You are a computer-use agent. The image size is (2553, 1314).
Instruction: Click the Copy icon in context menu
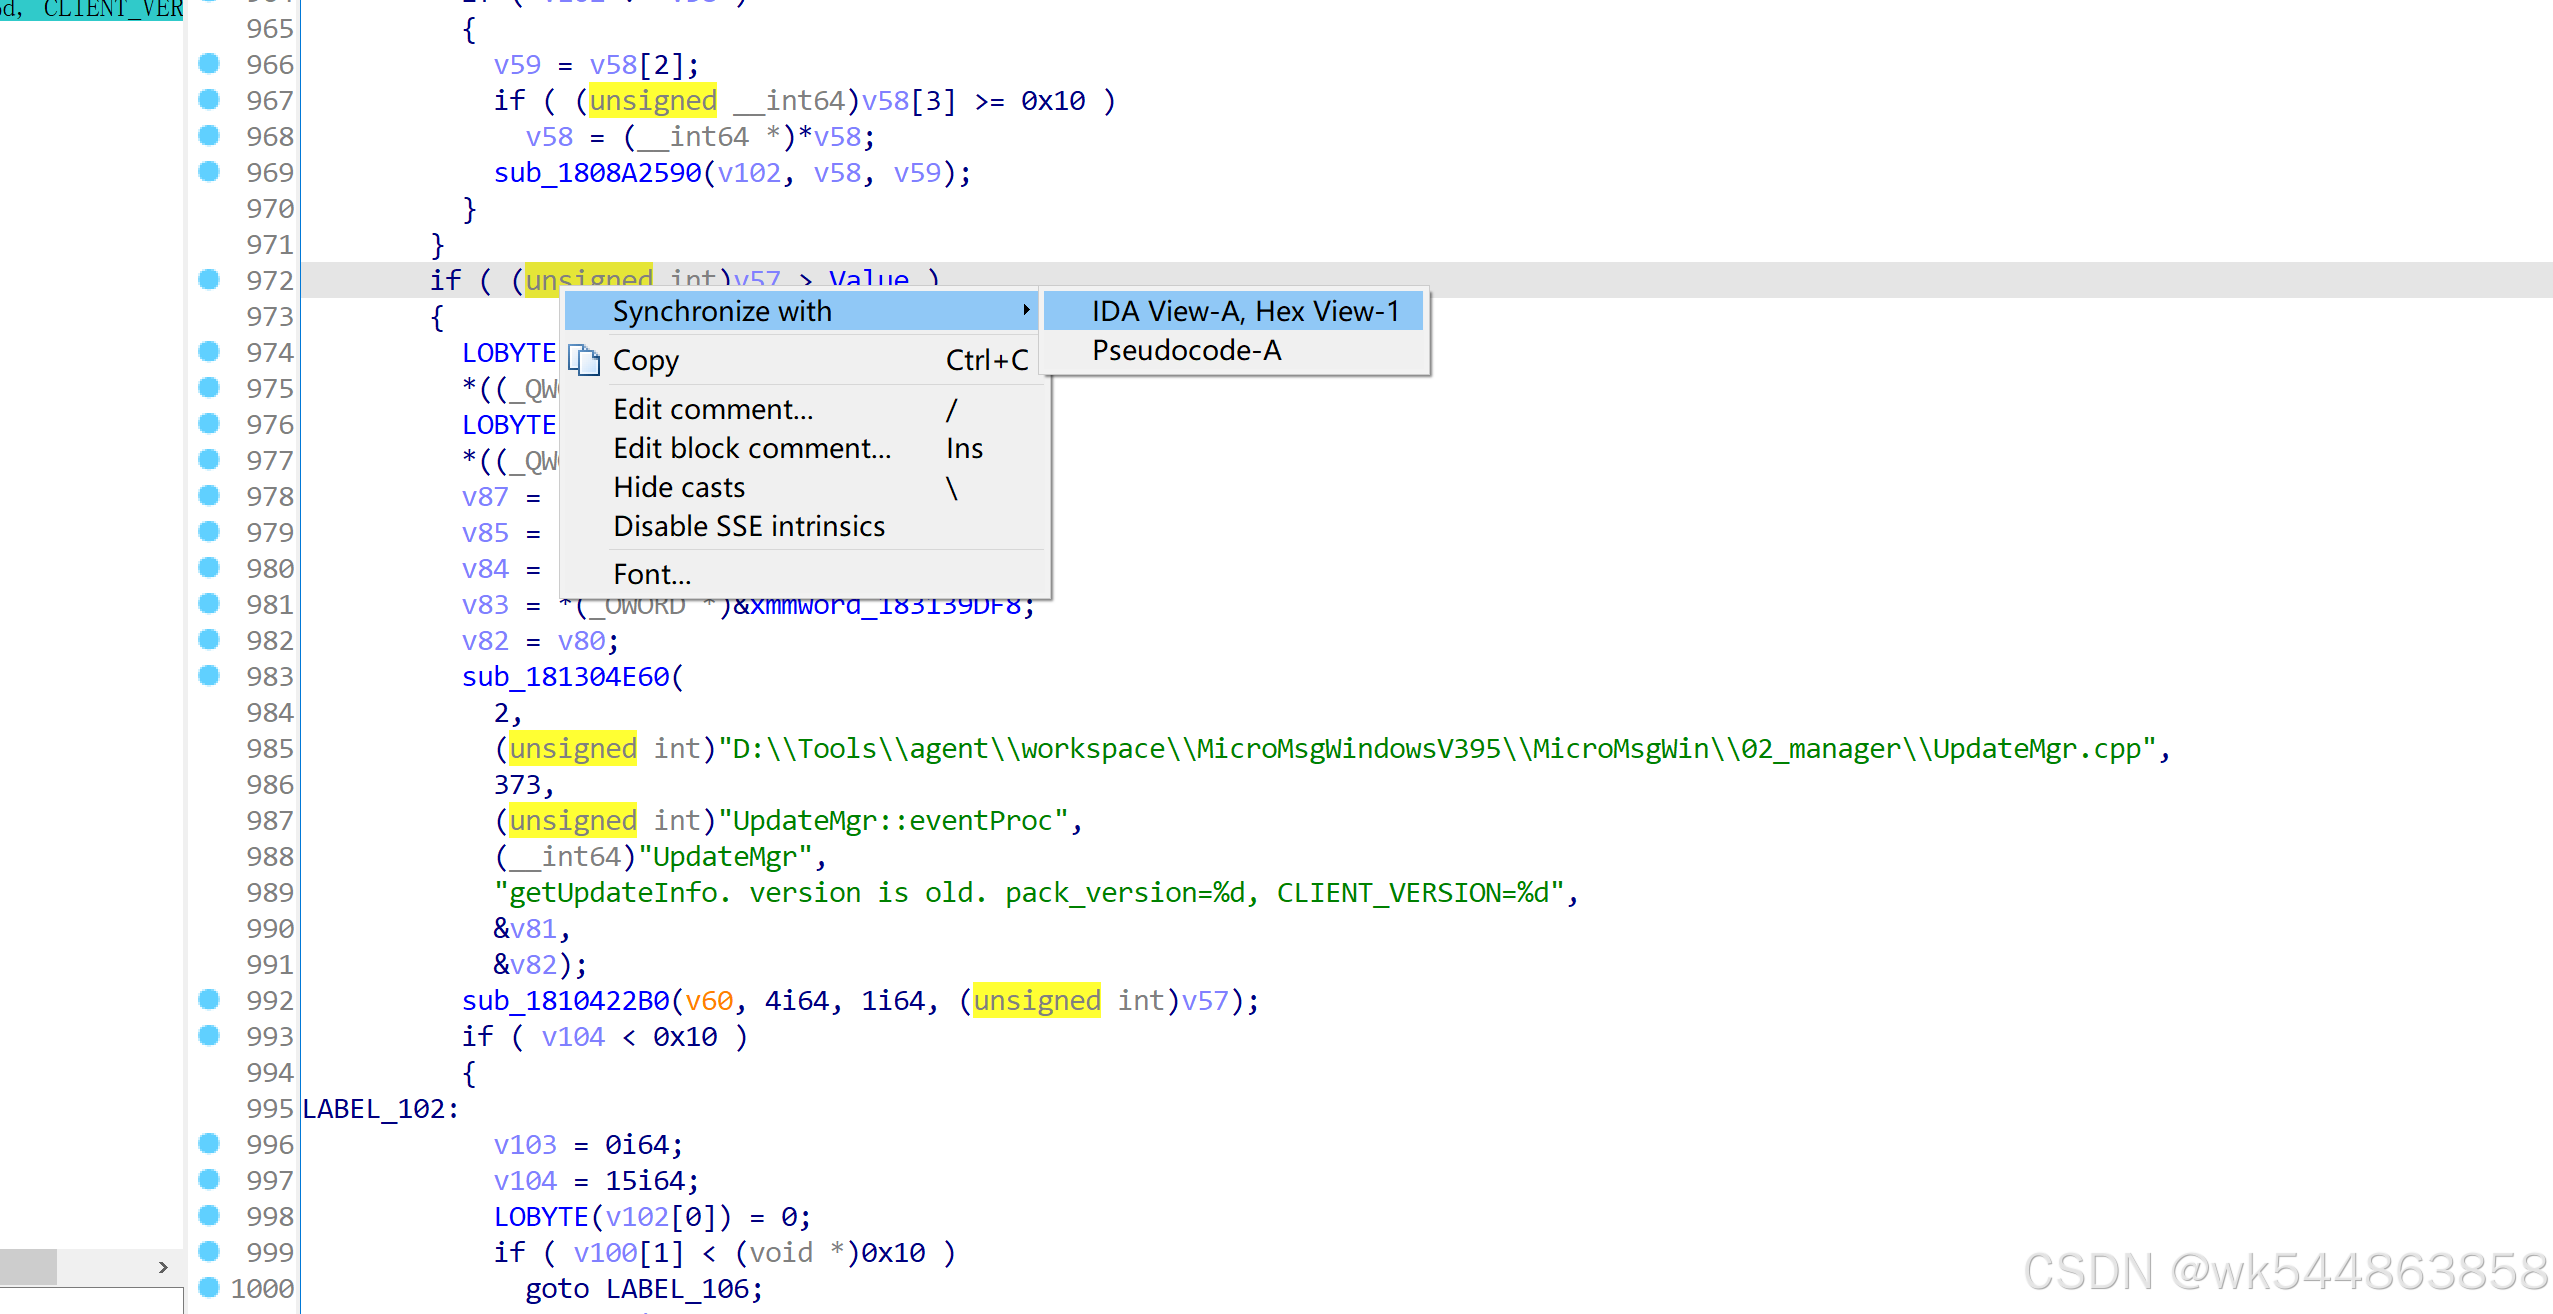tap(584, 360)
